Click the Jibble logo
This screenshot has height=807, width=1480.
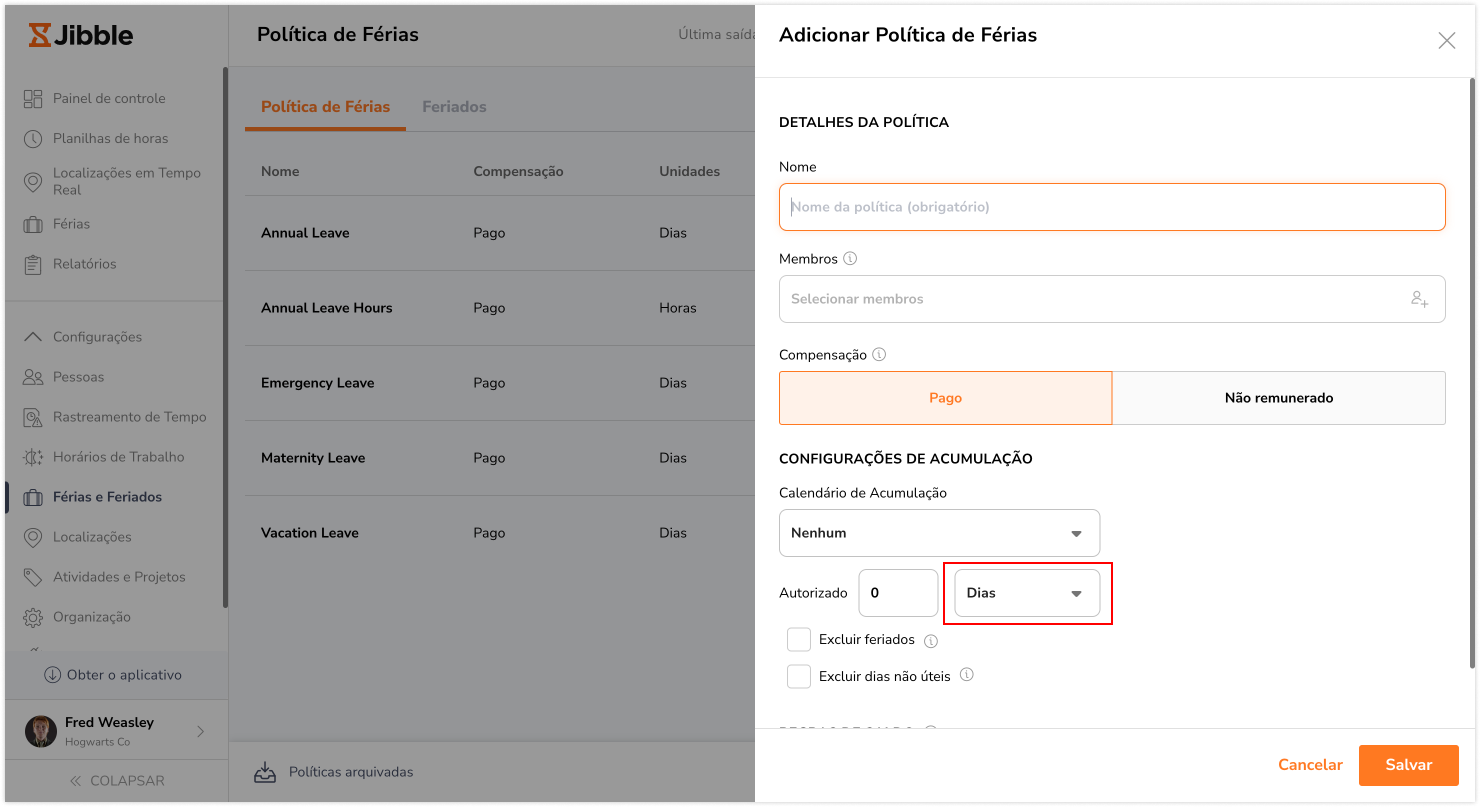pyautogui.click(x=80, y=35)
